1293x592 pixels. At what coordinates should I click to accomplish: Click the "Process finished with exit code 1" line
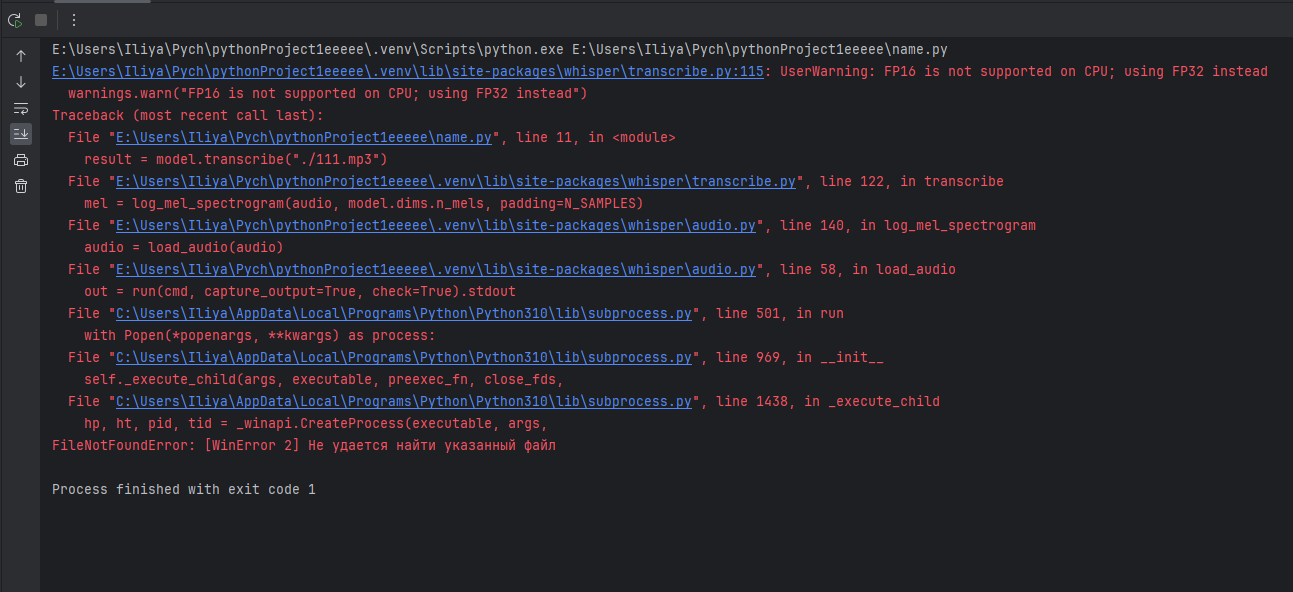[184, 490]
